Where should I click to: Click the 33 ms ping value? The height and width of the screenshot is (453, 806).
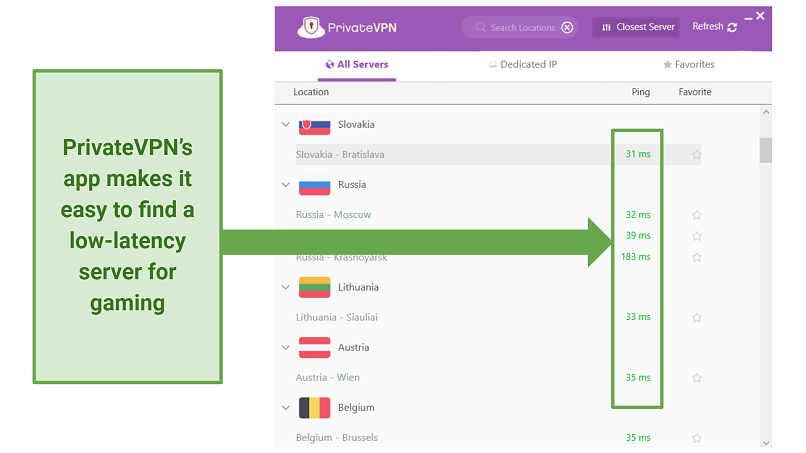tap(638, 317)
